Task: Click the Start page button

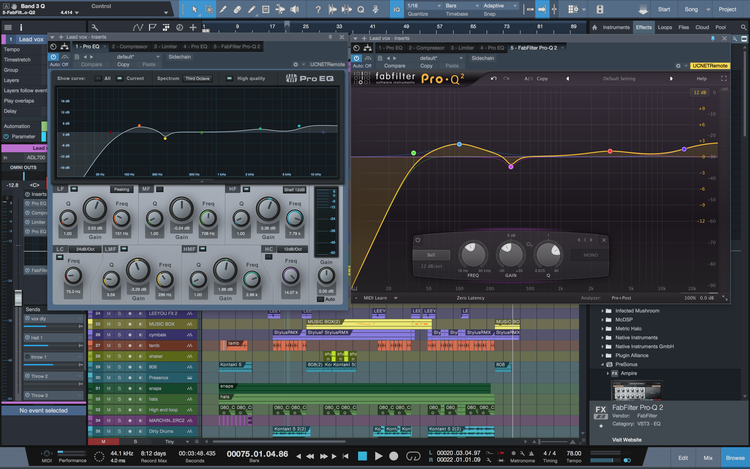Action: tap(664, 9)
